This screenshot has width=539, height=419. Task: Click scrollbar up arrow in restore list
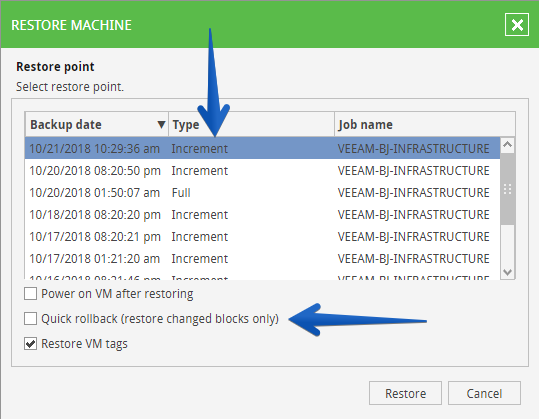tap(507, 145)
